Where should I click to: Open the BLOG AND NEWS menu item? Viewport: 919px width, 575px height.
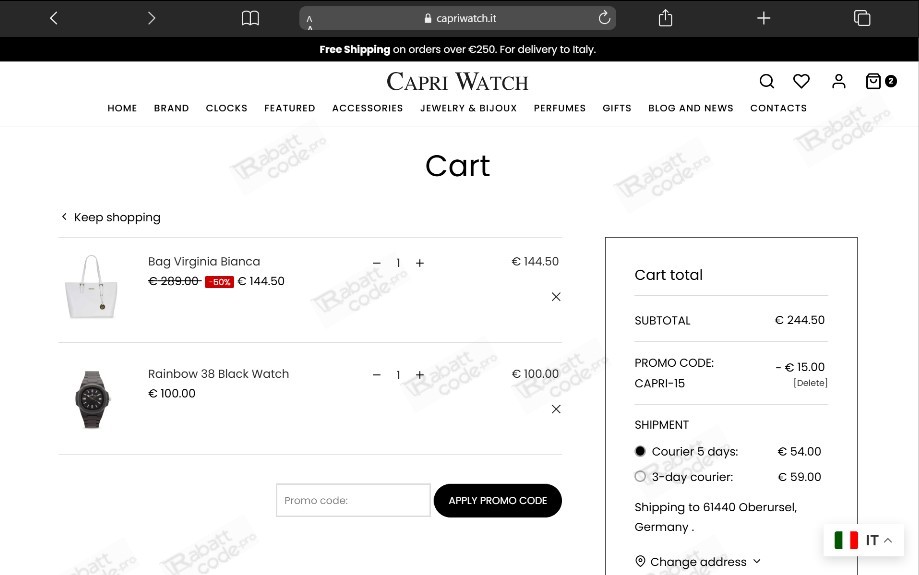click(690, 108)
